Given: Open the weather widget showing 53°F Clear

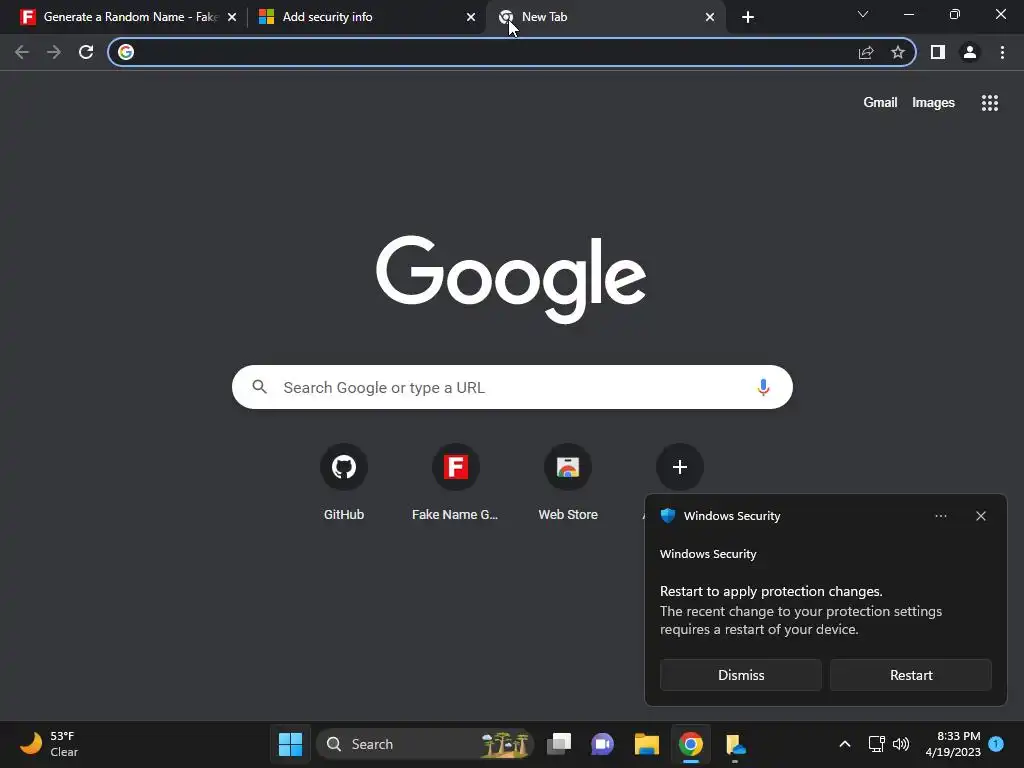Looking at the screenshot, I should pyautogui.click(x=50, y=744).
